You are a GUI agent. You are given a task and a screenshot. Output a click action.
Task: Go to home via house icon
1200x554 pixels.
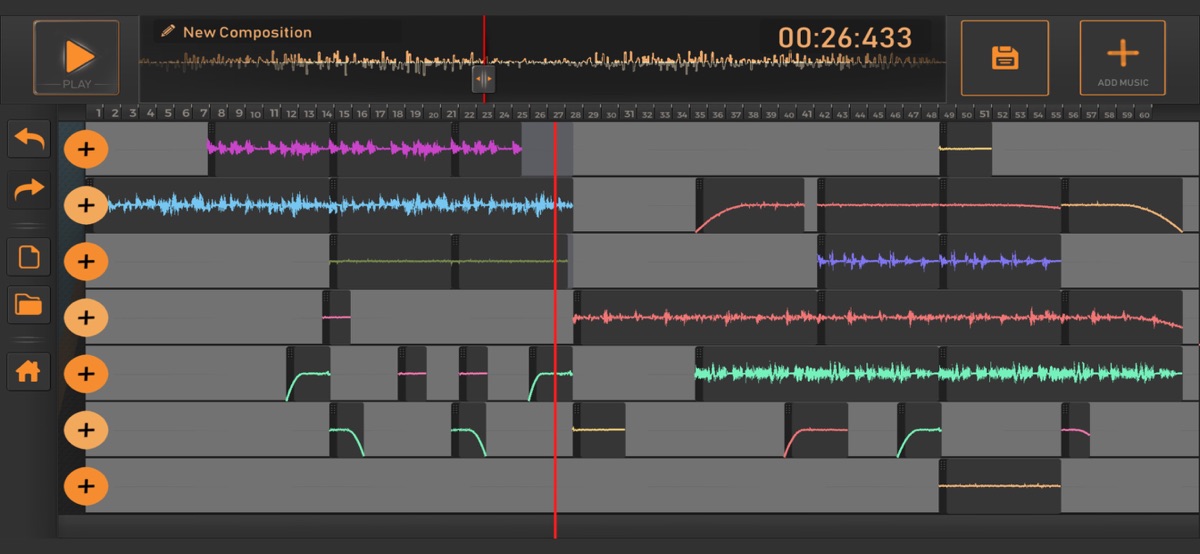click(29, 372)
